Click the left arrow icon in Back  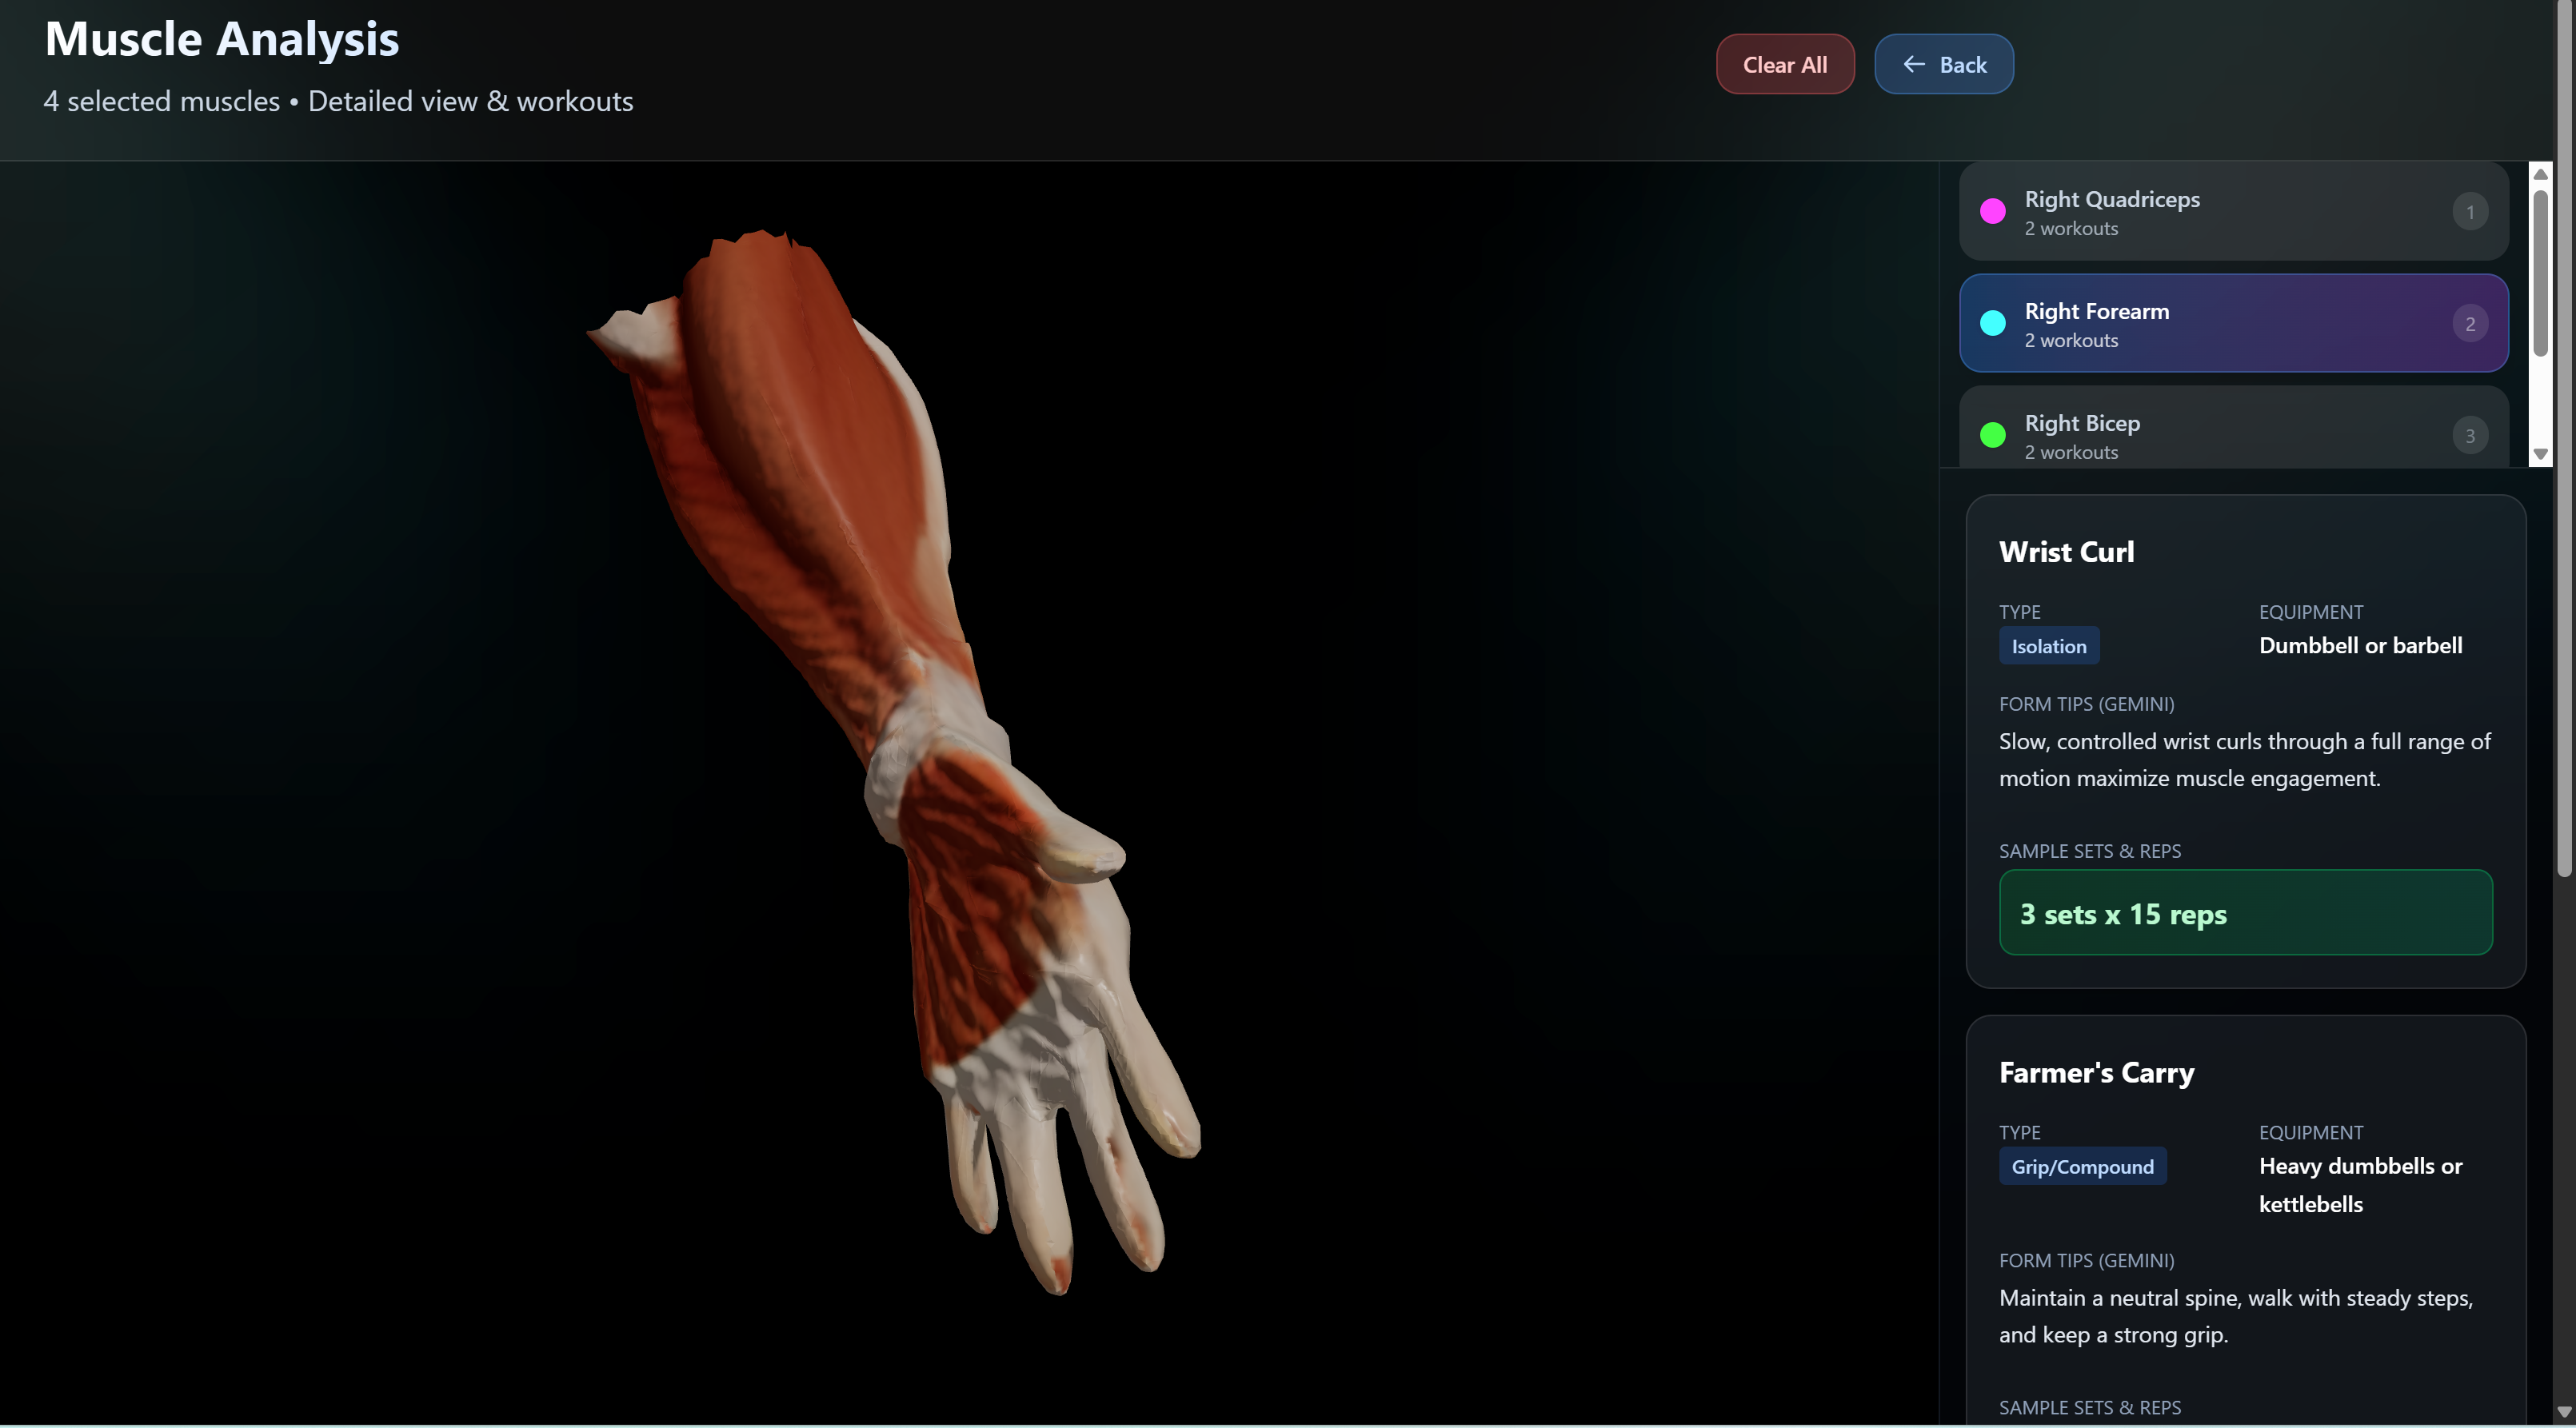pos(1913,65)
